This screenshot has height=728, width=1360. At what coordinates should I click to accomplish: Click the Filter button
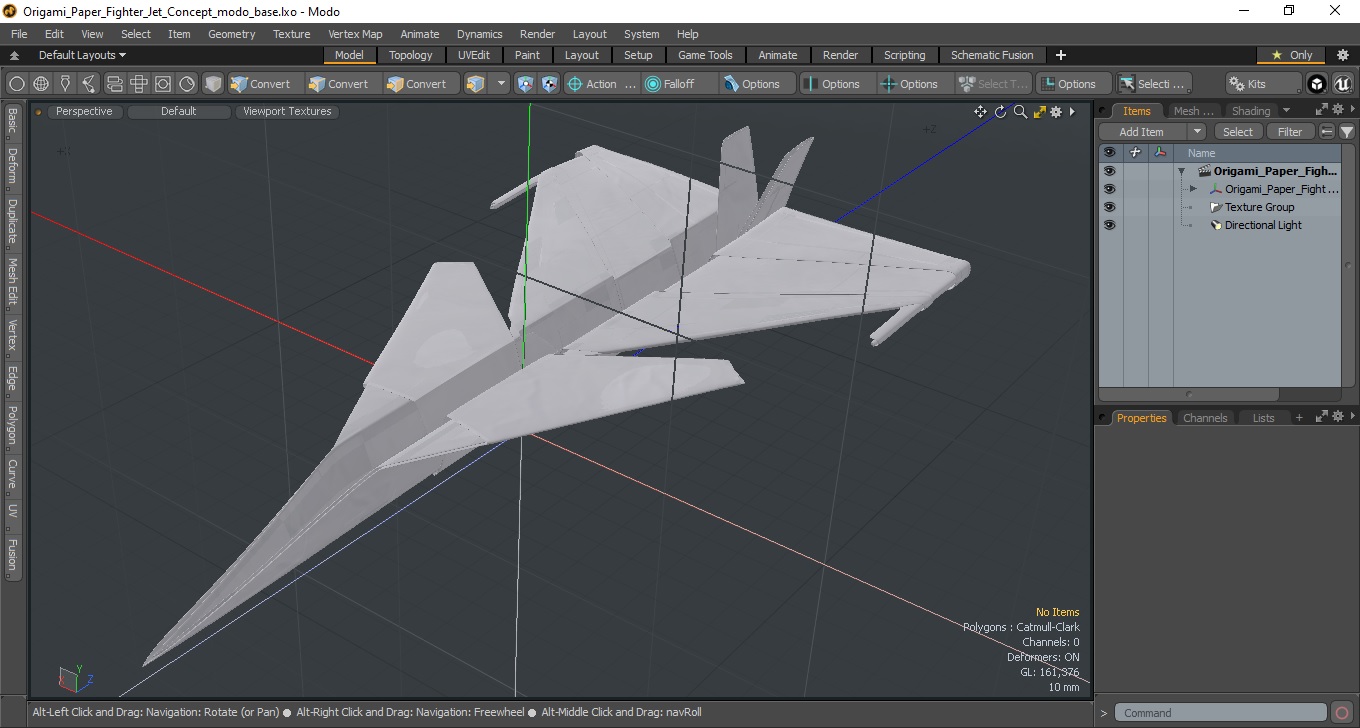pos(1291,132)
